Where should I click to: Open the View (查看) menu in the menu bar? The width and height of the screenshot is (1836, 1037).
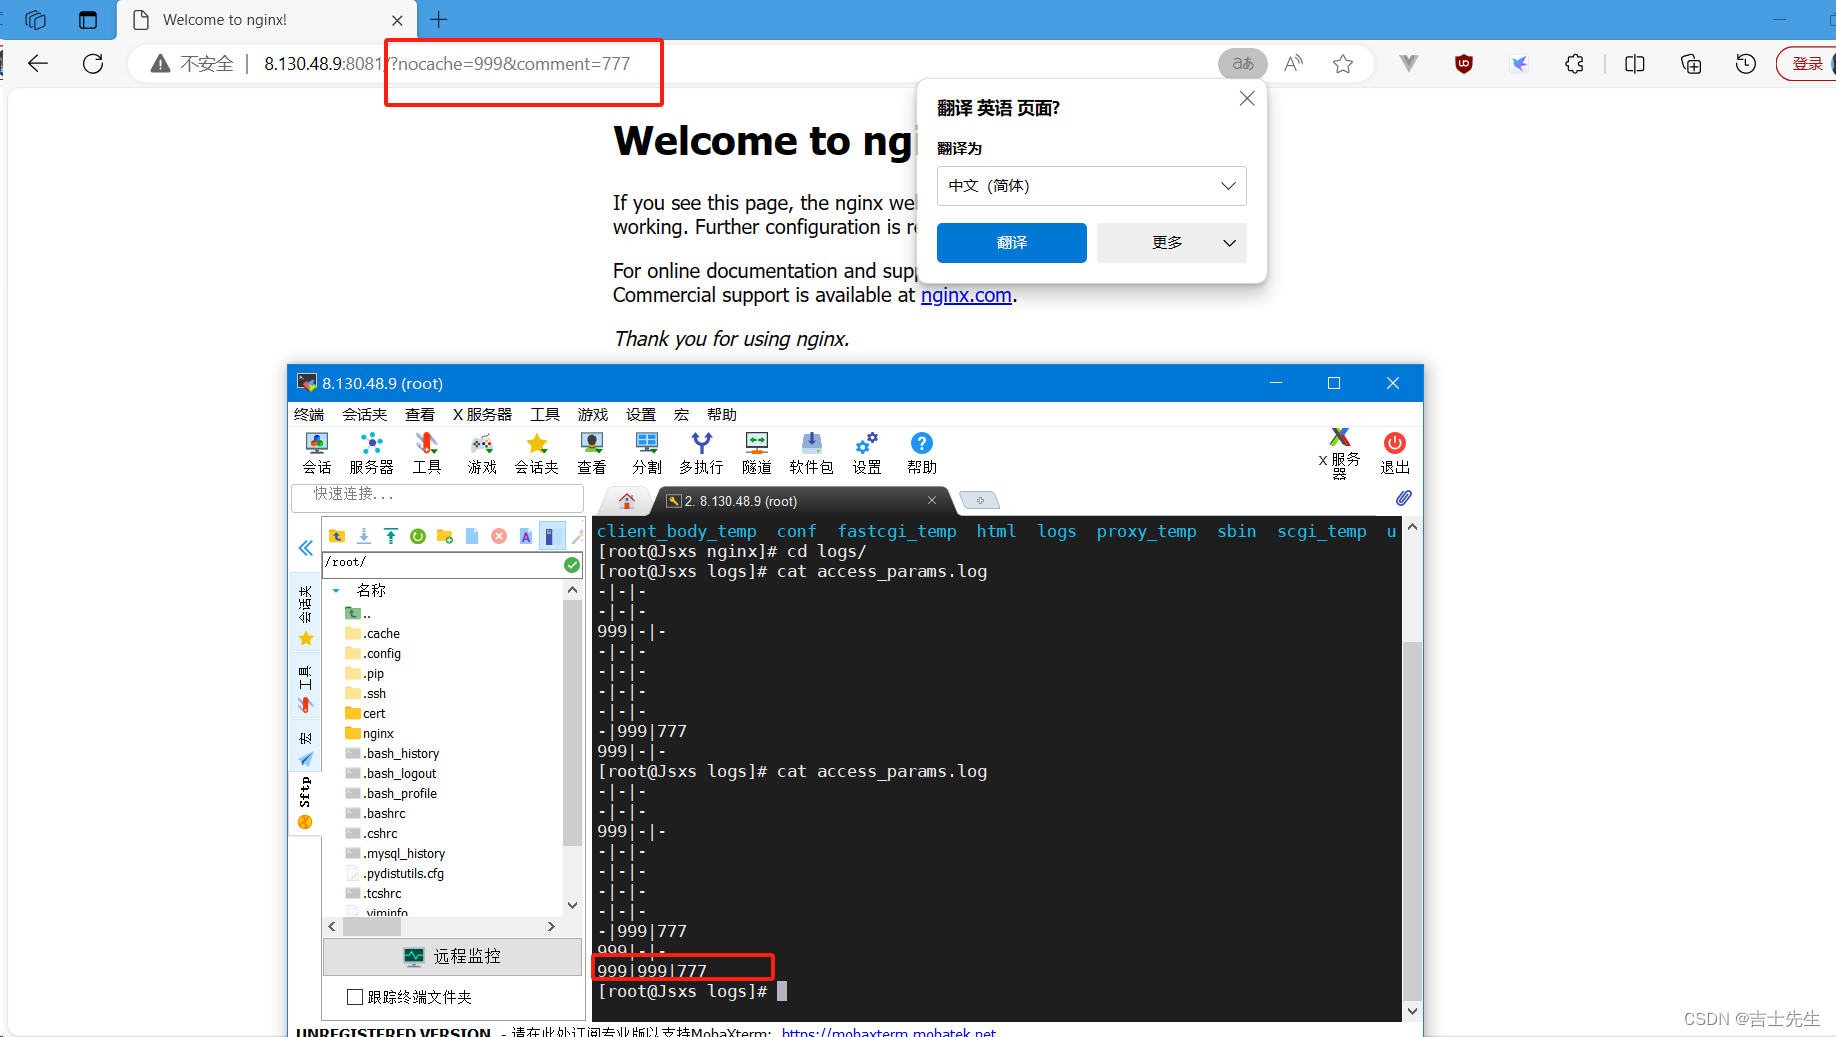pos(420,415)
